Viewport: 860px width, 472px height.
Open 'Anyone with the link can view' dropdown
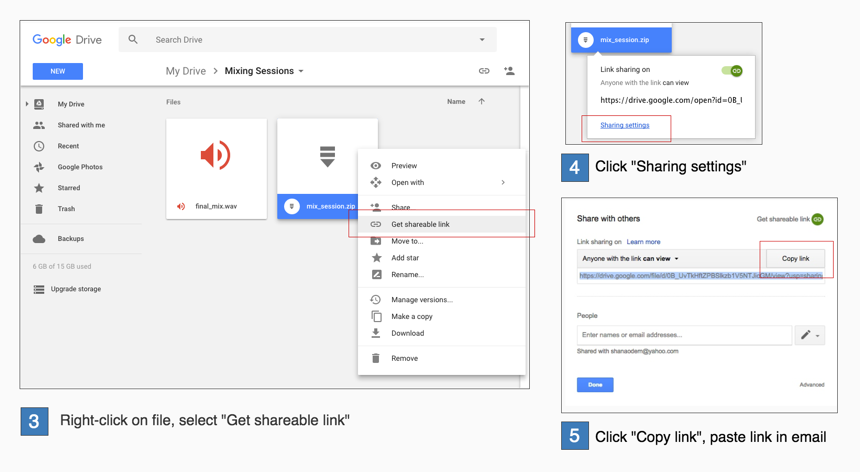(631, 259)
